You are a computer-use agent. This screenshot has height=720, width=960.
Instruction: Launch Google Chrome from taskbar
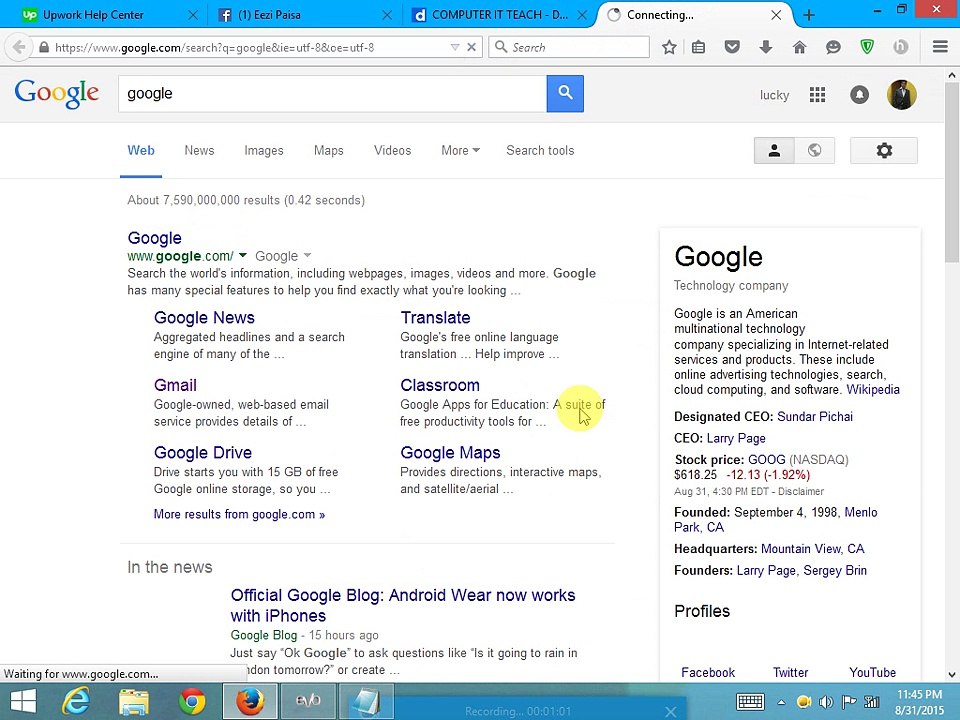[x=192, y=702]
